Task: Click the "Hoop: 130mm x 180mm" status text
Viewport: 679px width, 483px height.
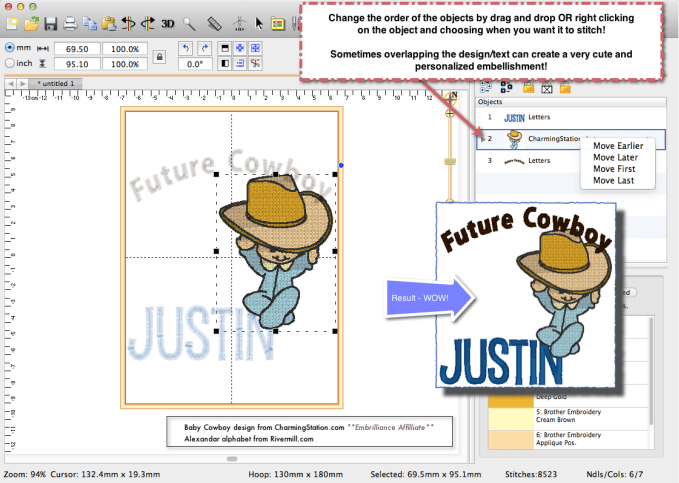Action: click(x=296, y=474)
